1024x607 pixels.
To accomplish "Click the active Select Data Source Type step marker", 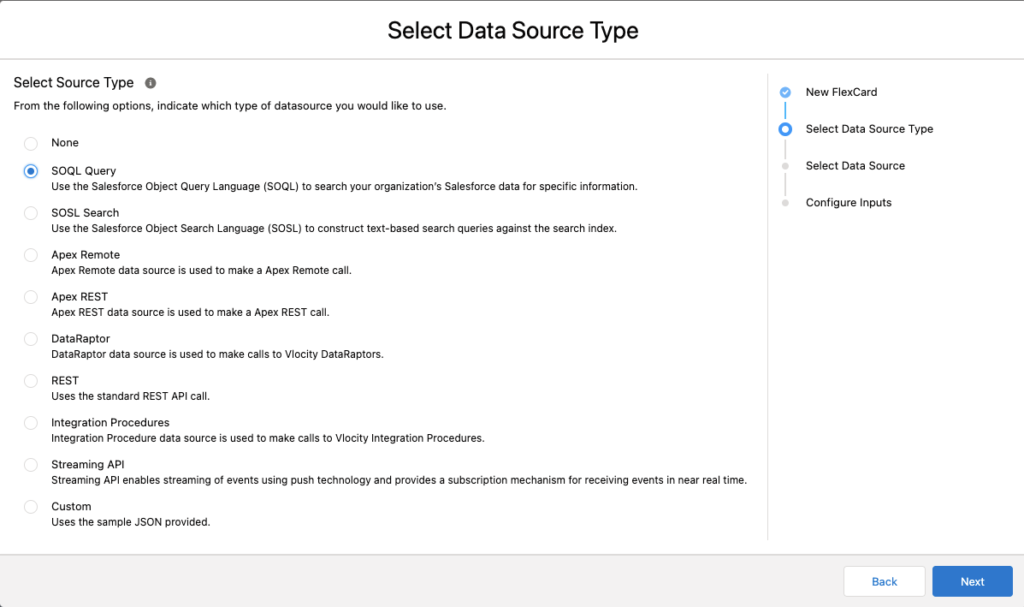I will click(x=785, y=129).
